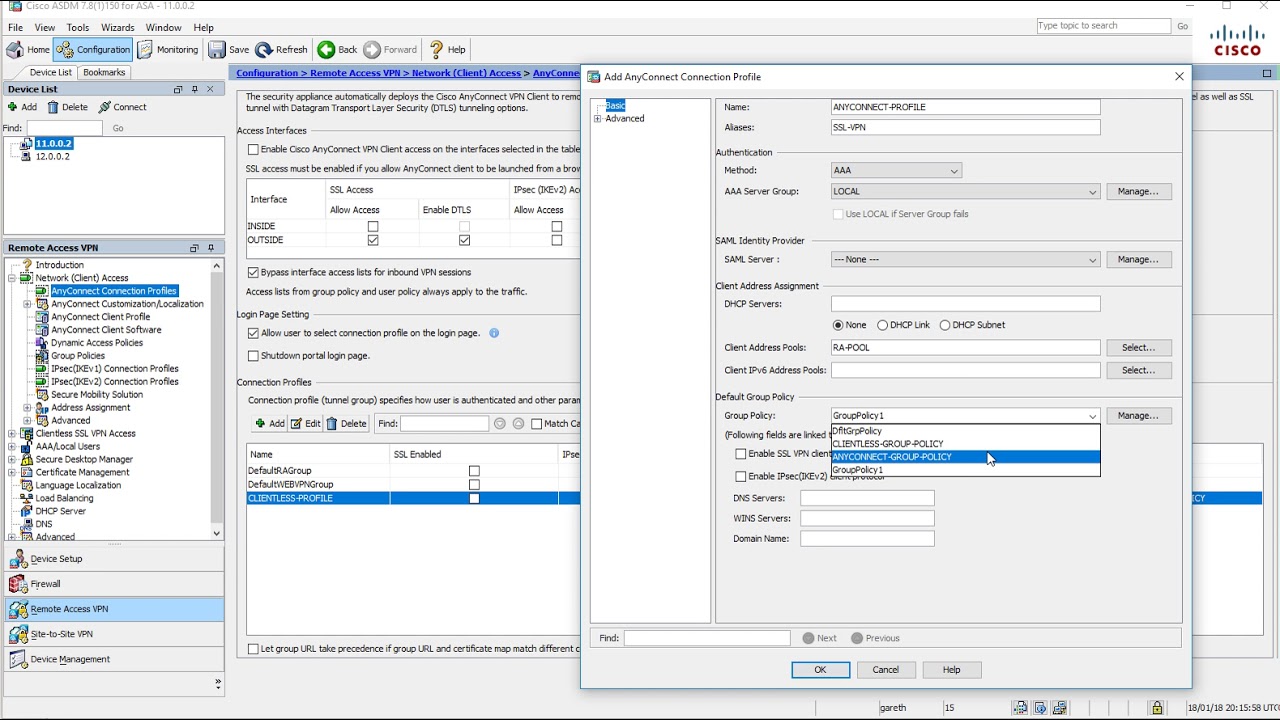
Task: Open DHCP Server tree item
Action: click(60, 511)
